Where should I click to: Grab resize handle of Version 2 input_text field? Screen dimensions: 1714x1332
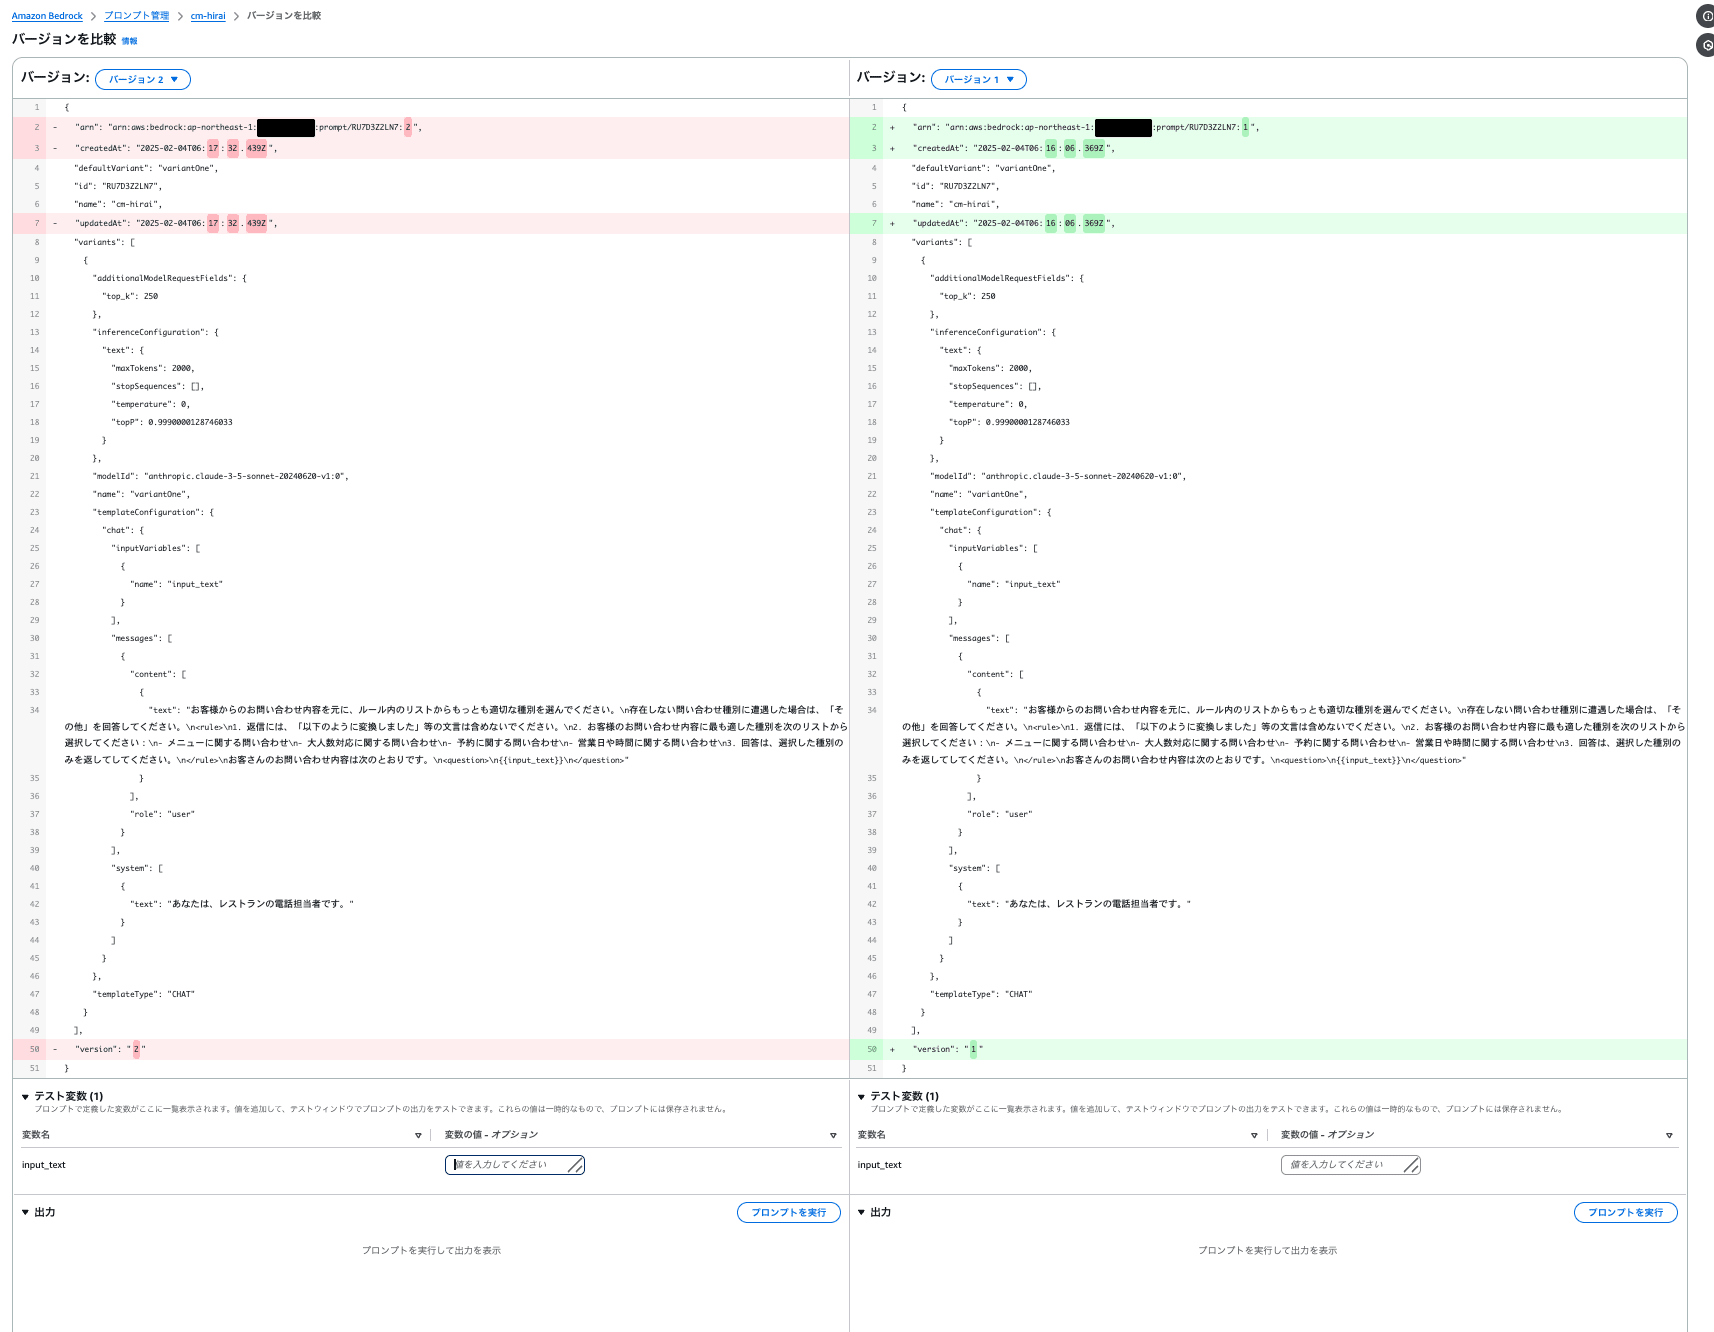[575, 1165]
